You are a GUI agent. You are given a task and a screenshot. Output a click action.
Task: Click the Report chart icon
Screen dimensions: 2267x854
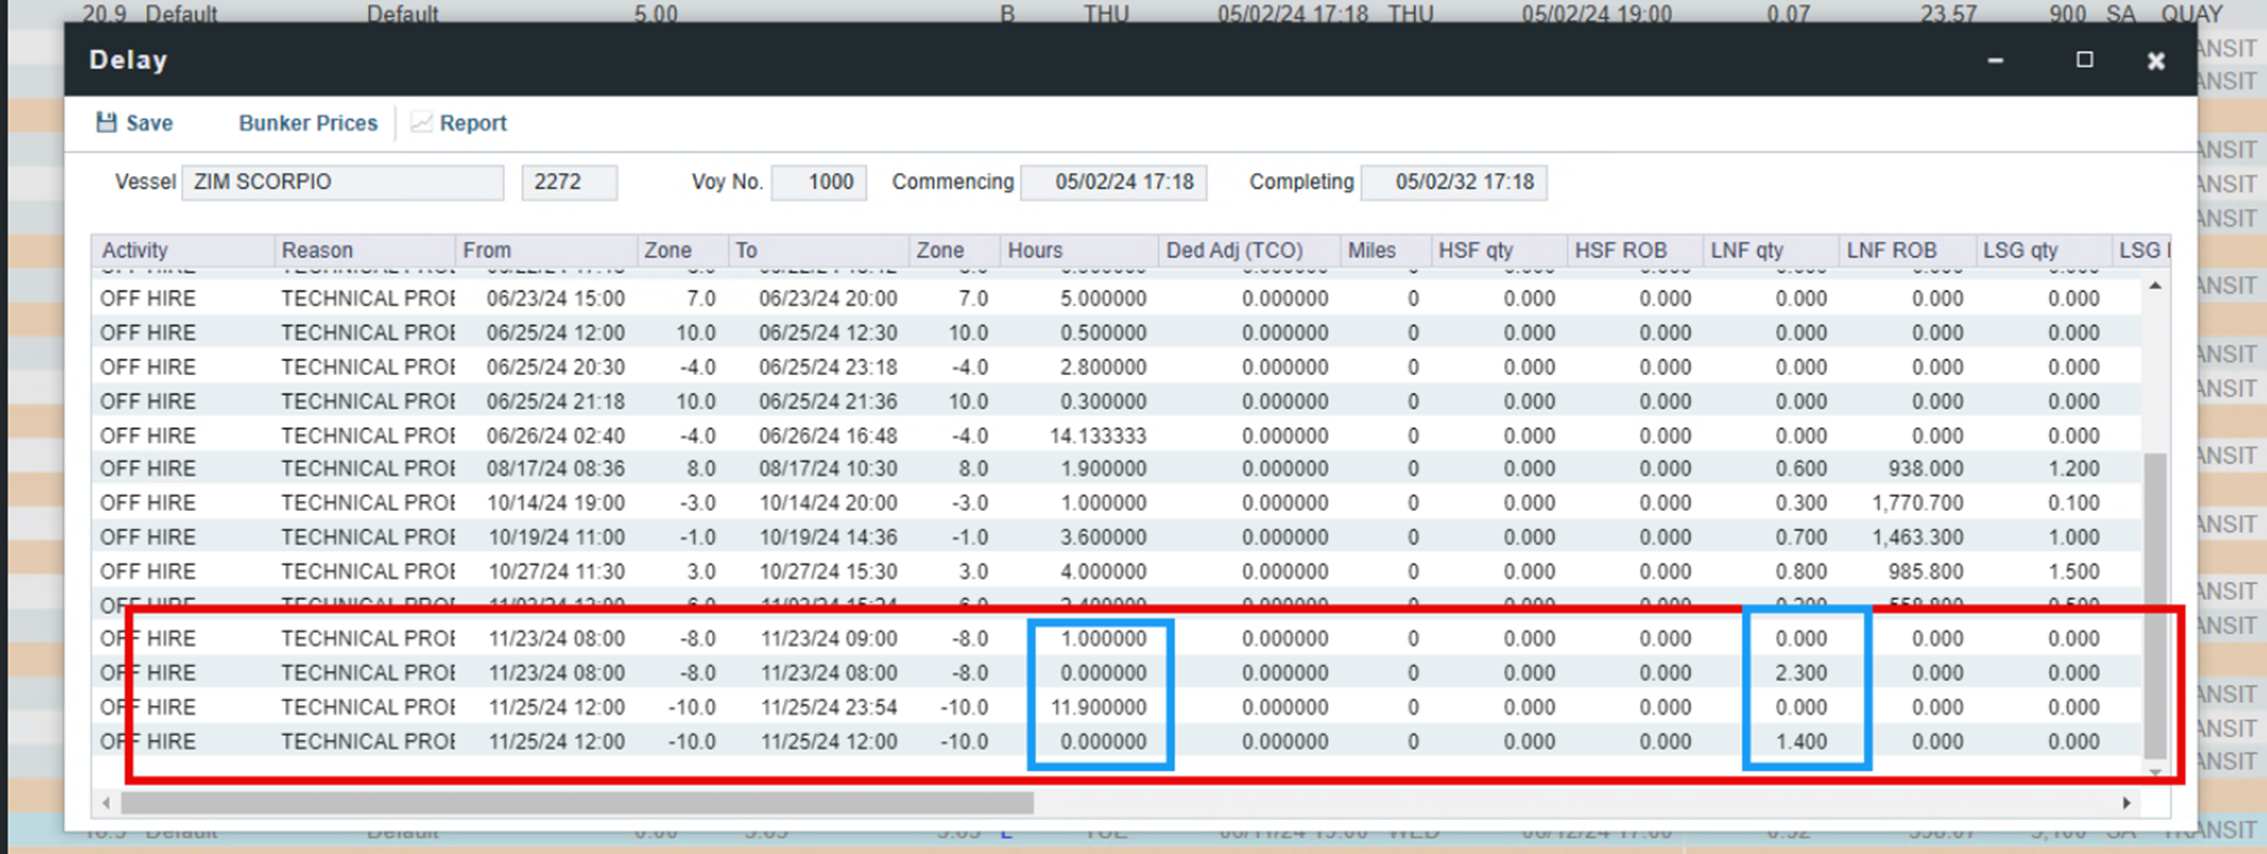421,123
